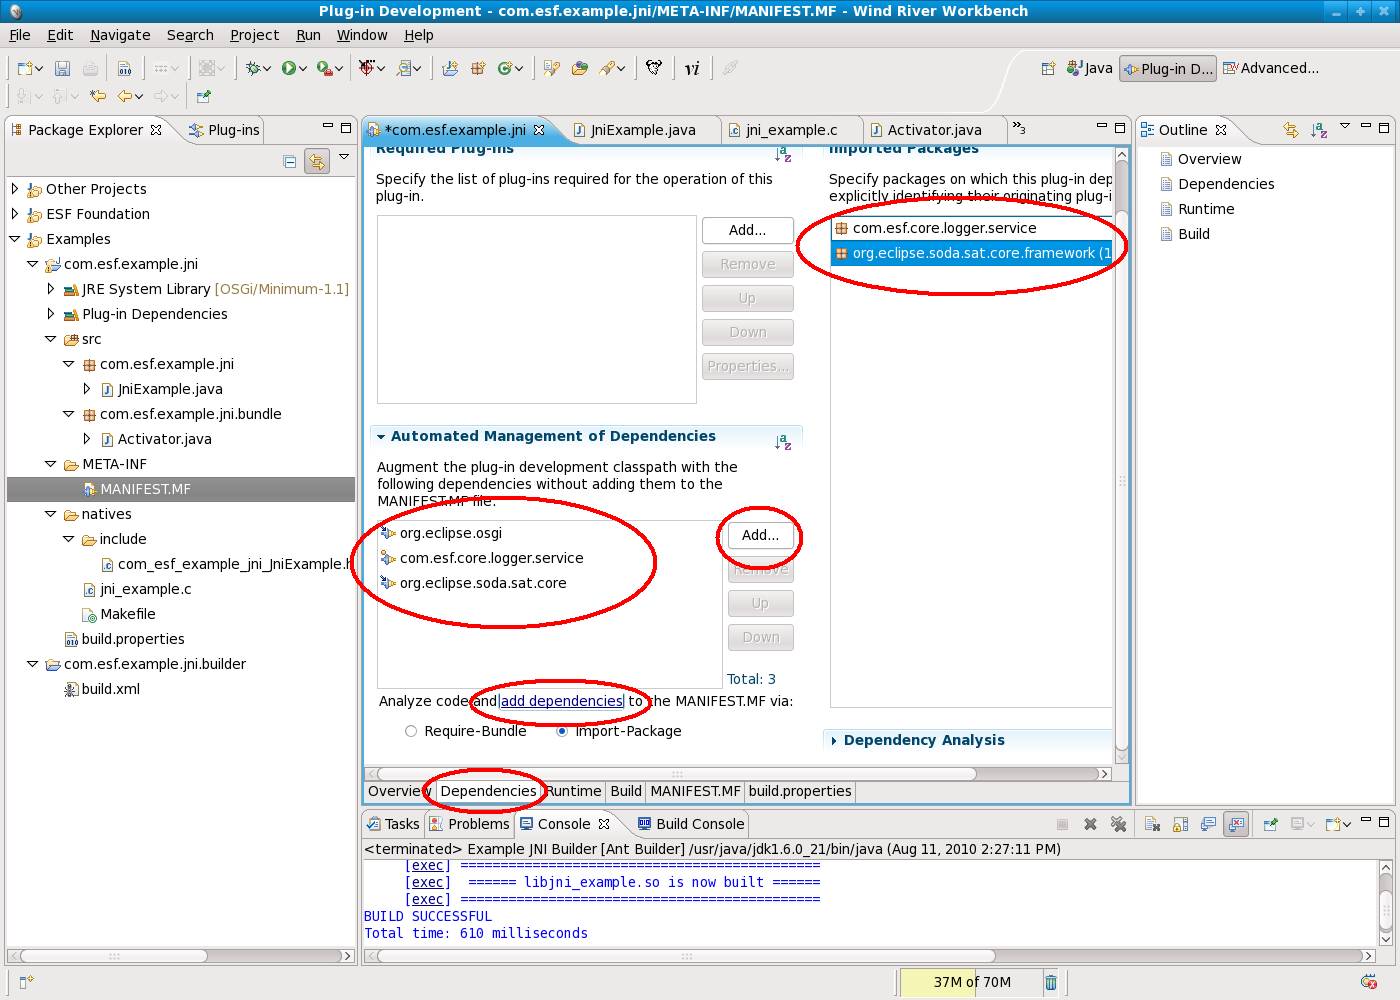Viewport: 1400px width, 1000px height.
Task: Switch to the Runtime manifest tab
Action: pyautogui.click(x=574, y=791)
